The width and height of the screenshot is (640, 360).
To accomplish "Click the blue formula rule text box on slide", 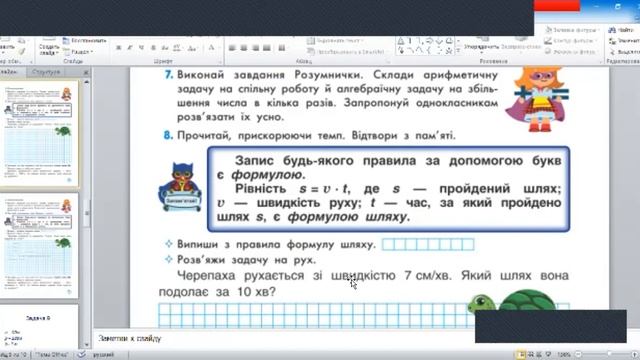I will coord(389,189).
